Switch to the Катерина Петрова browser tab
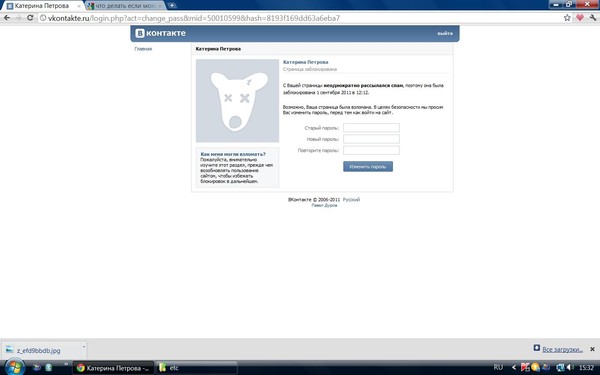The image size is (600, 375). (42, 6)
